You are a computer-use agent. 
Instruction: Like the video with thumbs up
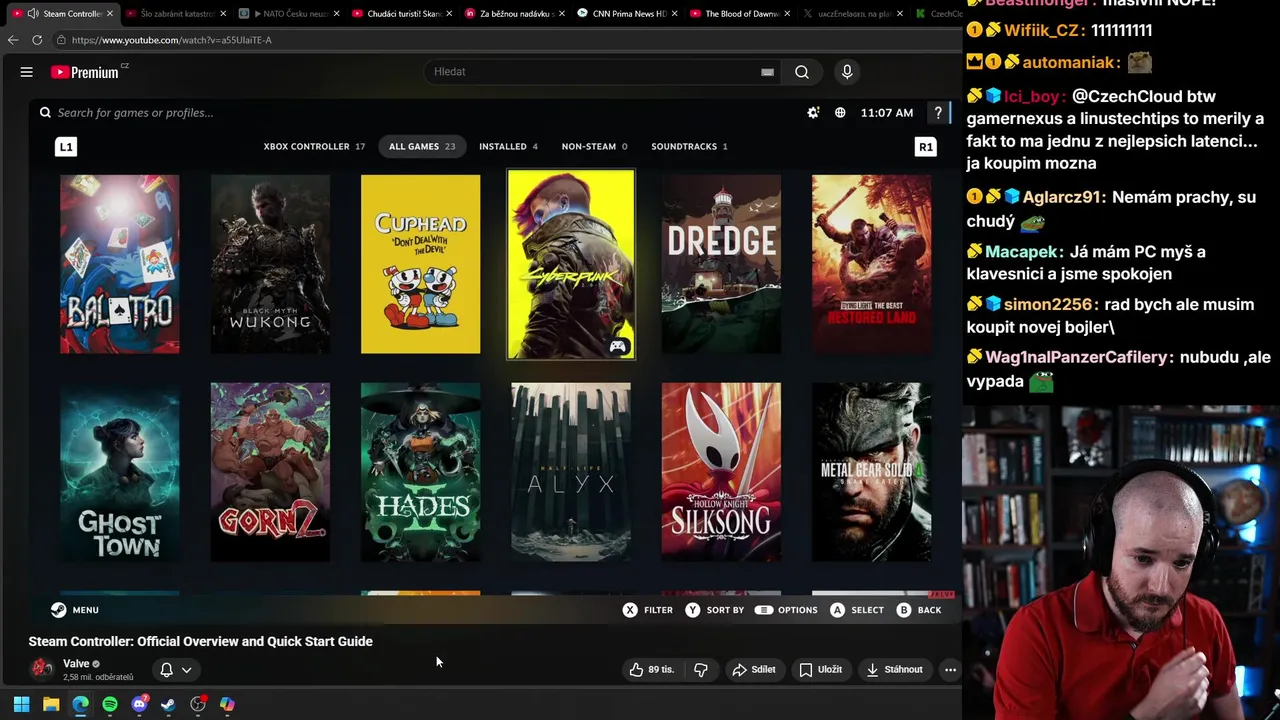click(651, 670)
